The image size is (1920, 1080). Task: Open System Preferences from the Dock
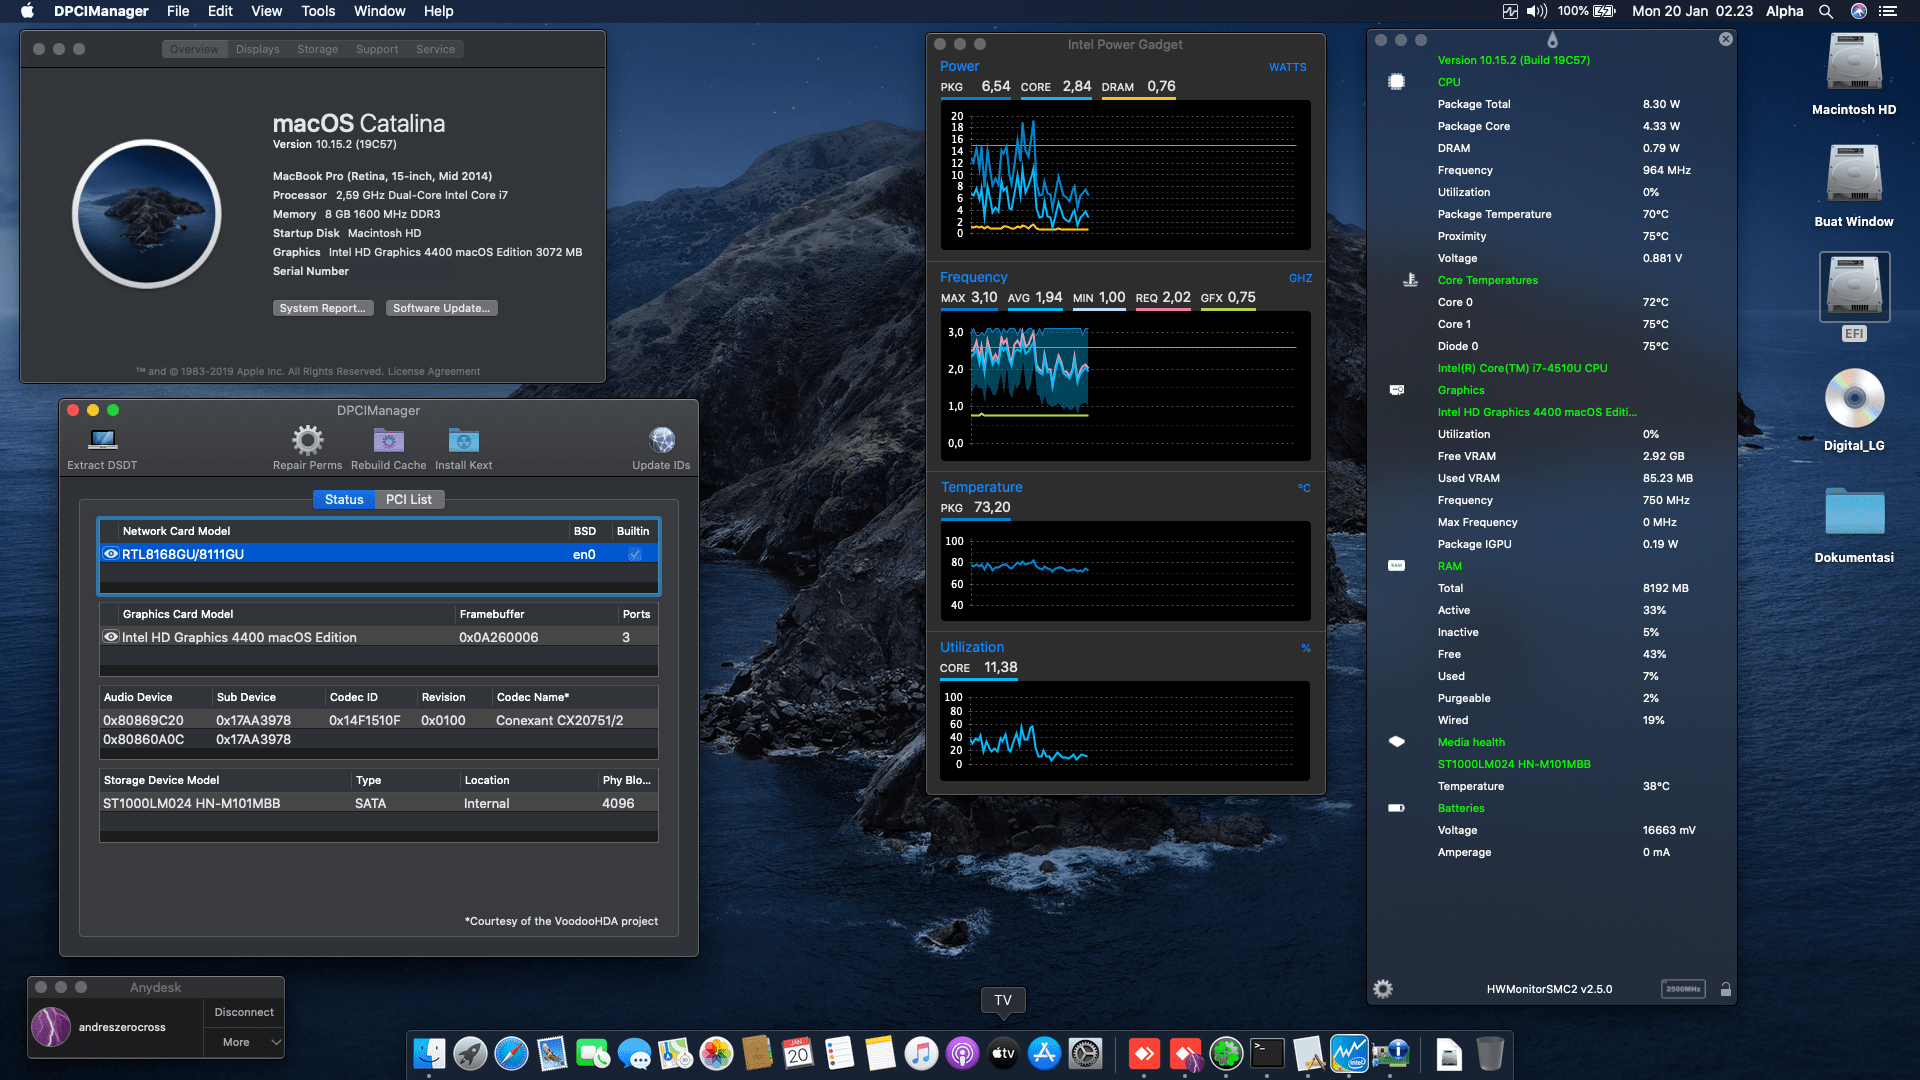click(x=1085, y=1053)
